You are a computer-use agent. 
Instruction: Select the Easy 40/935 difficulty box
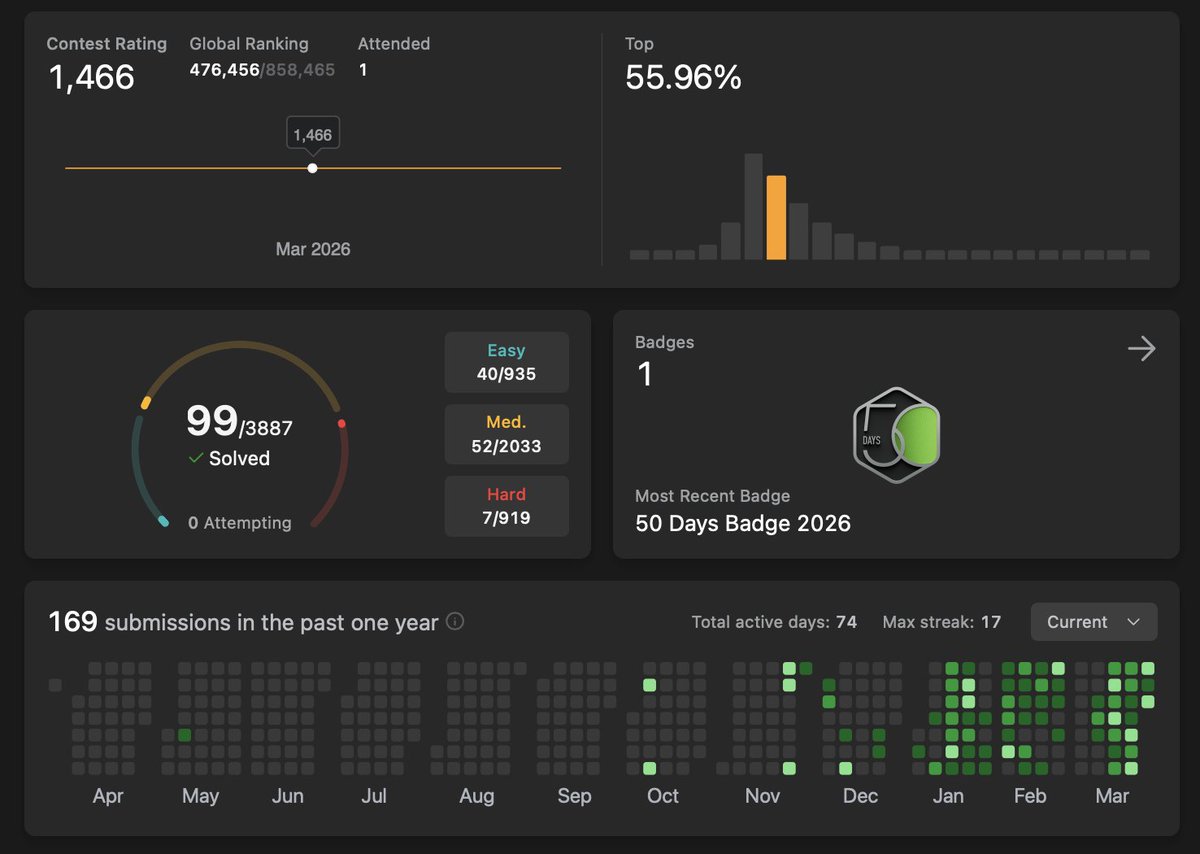click(x=507, y=363)
